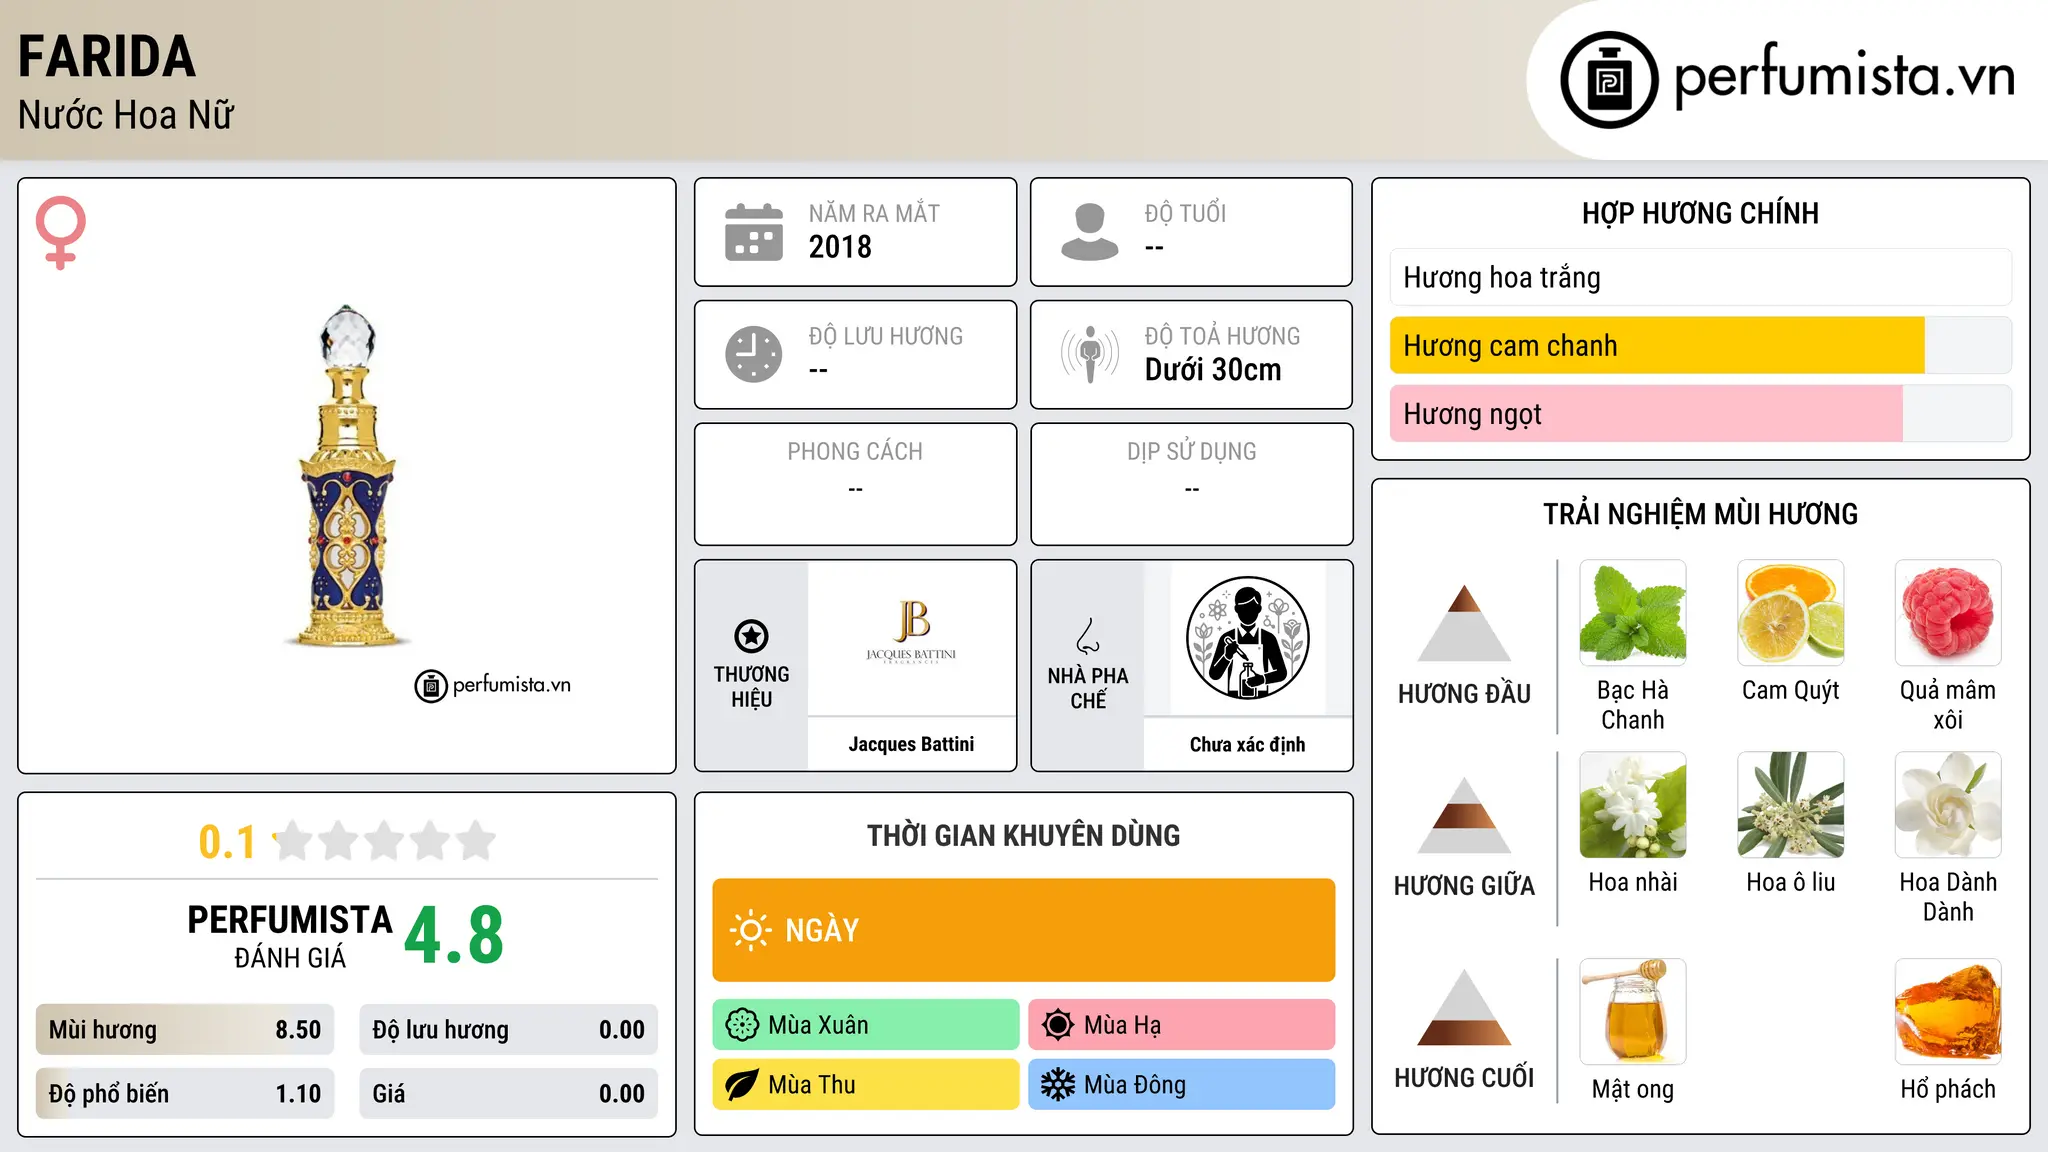The width and height of the screenshot is (2048, 1152).
Task: Click the Chưa xác định perfumer label
Action: [1247, 744]
